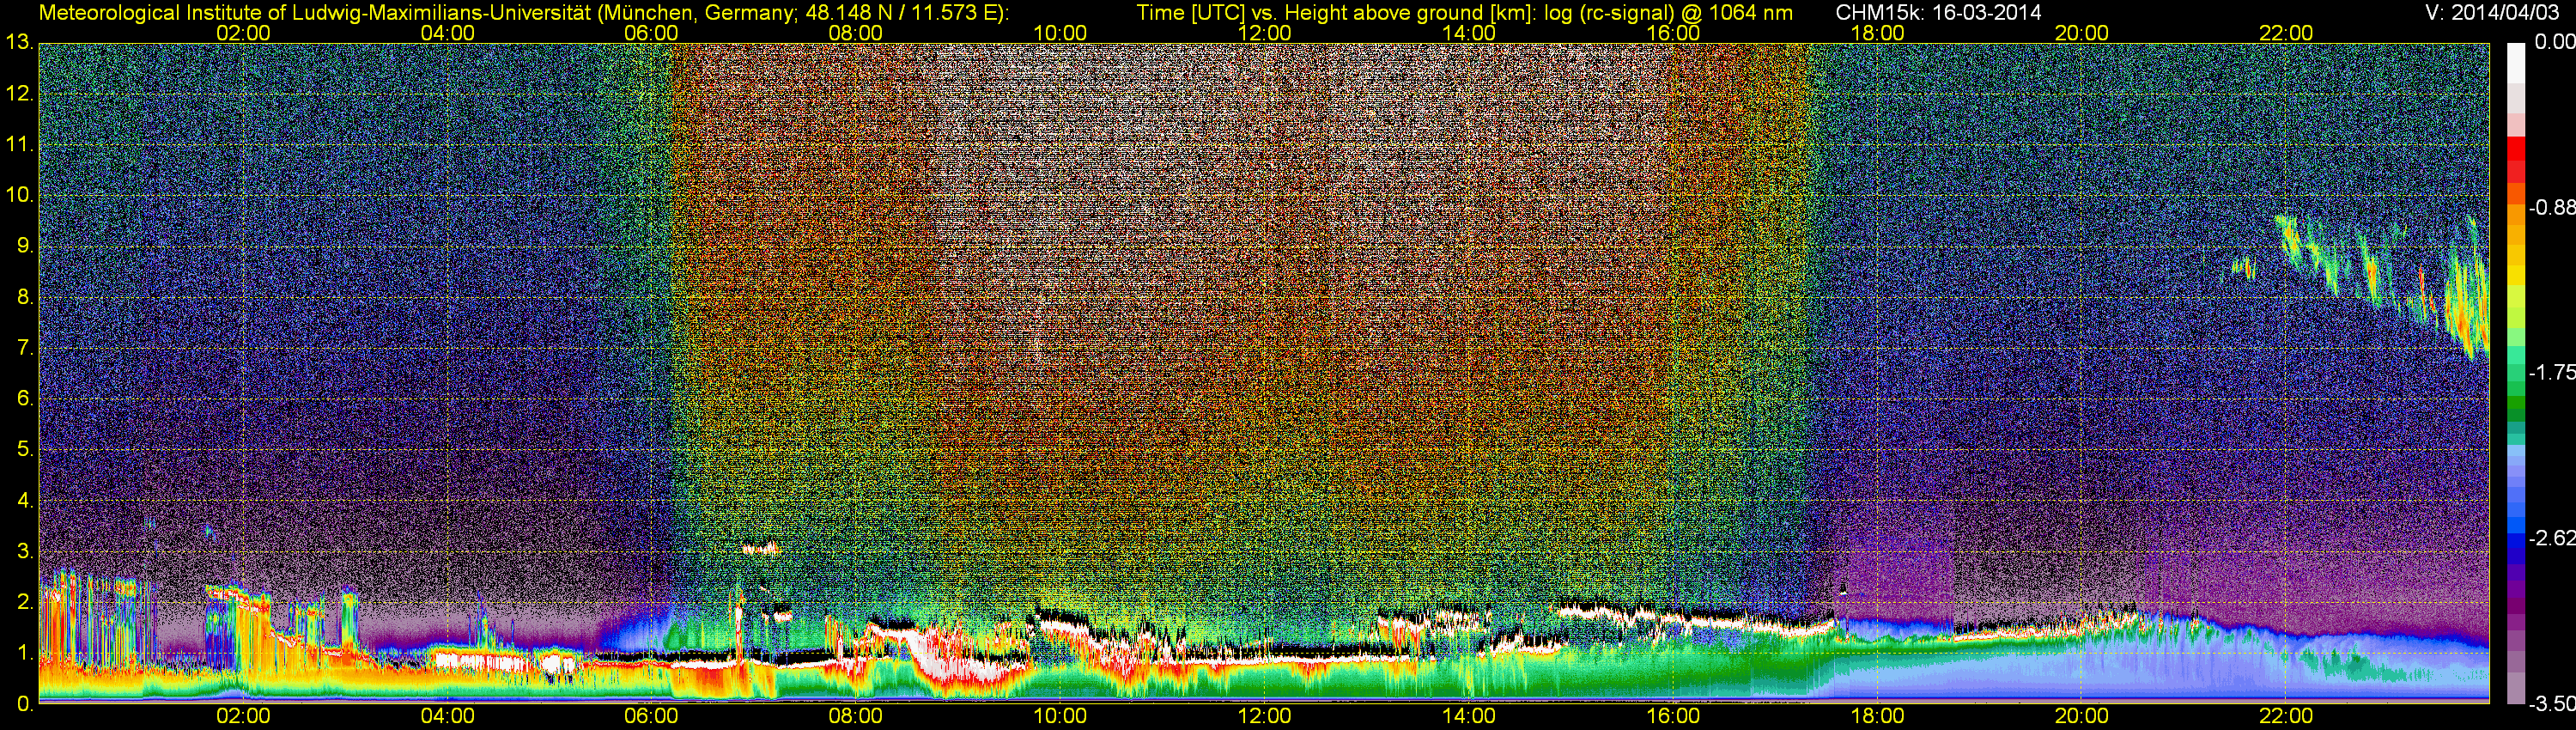
Task: Click the 3. km height axis label
Action: click(25, 552)
